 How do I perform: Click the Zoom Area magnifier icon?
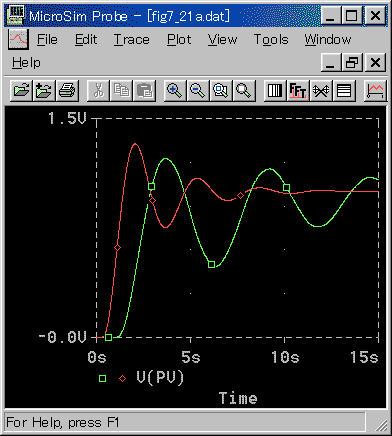coord(221,90)
